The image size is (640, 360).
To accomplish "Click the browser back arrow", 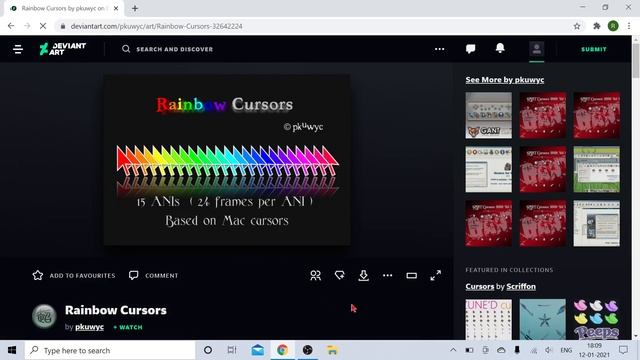I will click(x=11, y=26).
